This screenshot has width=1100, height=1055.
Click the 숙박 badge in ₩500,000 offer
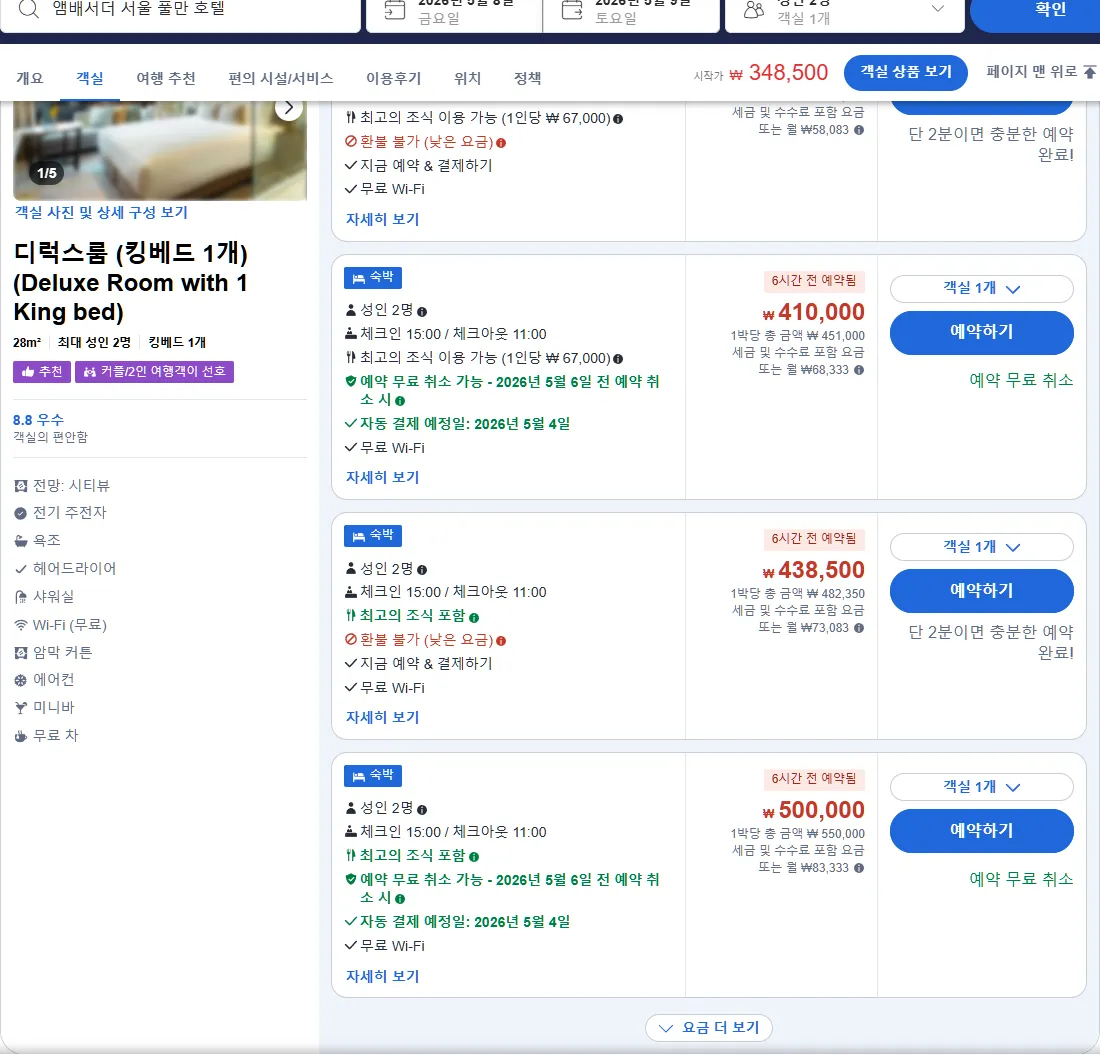[x=373, y=776]
